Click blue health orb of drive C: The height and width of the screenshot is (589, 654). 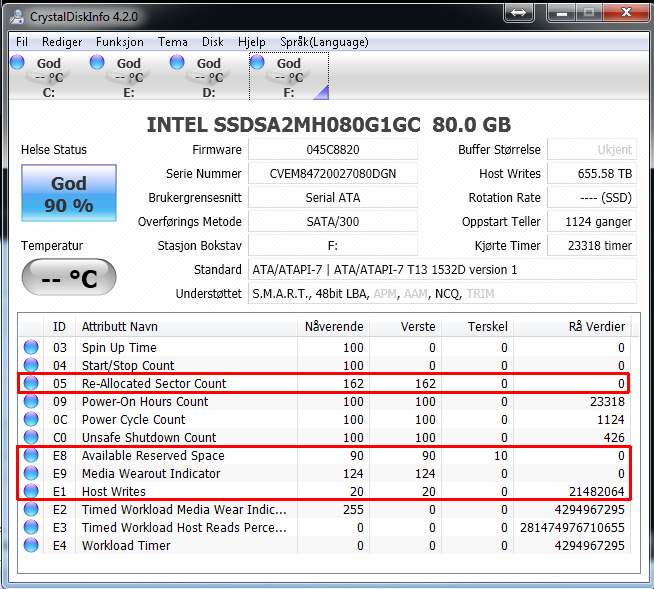tap(18, 62)
